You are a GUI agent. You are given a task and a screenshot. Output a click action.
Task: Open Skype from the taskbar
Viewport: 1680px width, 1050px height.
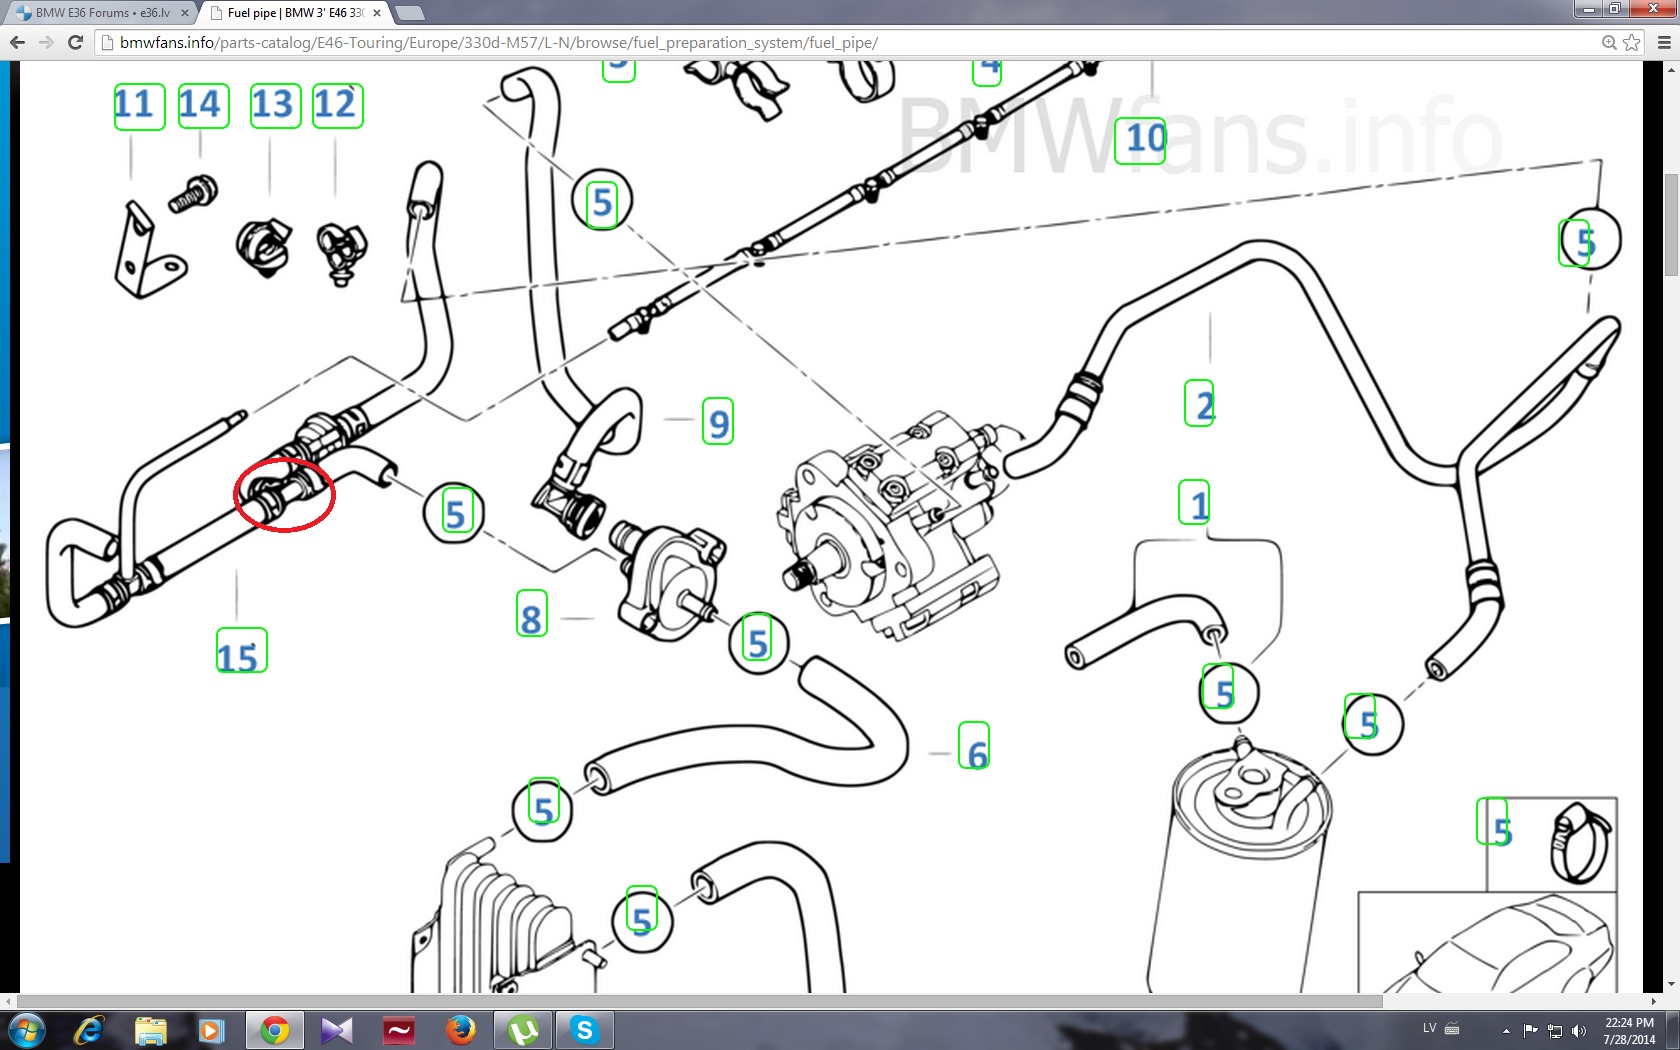(584, 1029)
